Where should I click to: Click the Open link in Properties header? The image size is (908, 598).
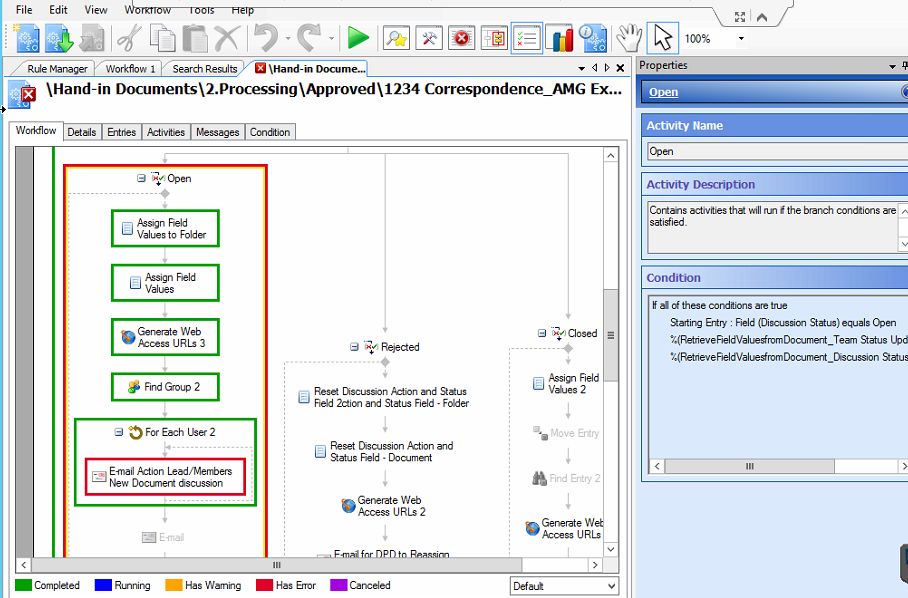pyautogui.click(x=663, y=92)
